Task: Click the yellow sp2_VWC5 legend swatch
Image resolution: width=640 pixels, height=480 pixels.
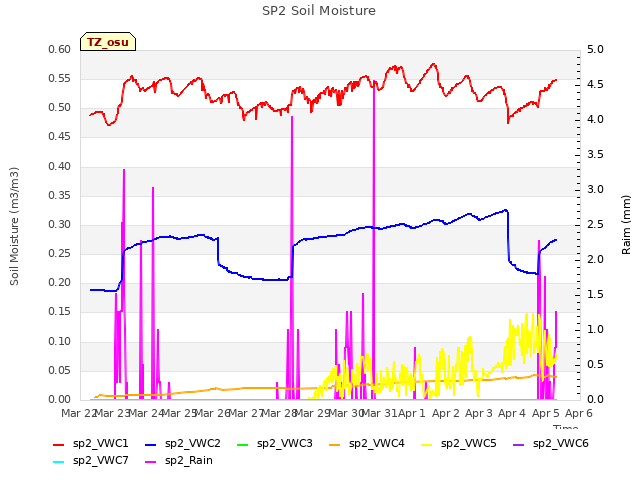Action: coord(427,444)
